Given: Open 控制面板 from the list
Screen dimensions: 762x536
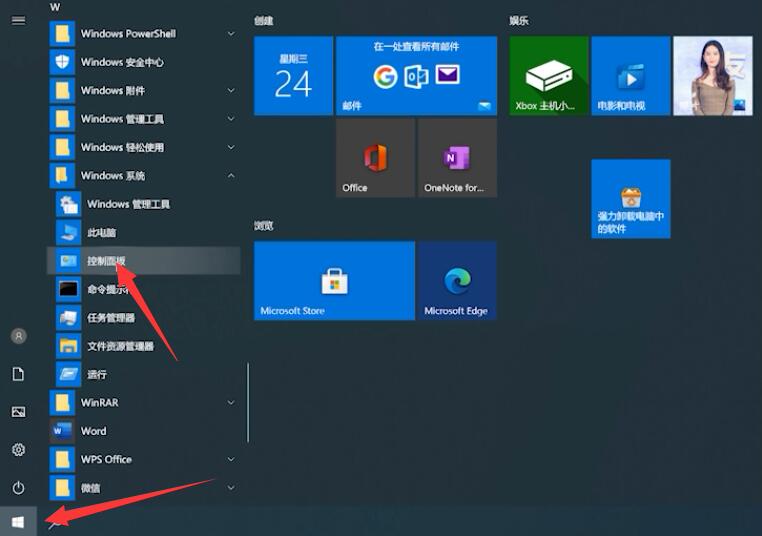Looking at the screenshot, I should [144, 261].
